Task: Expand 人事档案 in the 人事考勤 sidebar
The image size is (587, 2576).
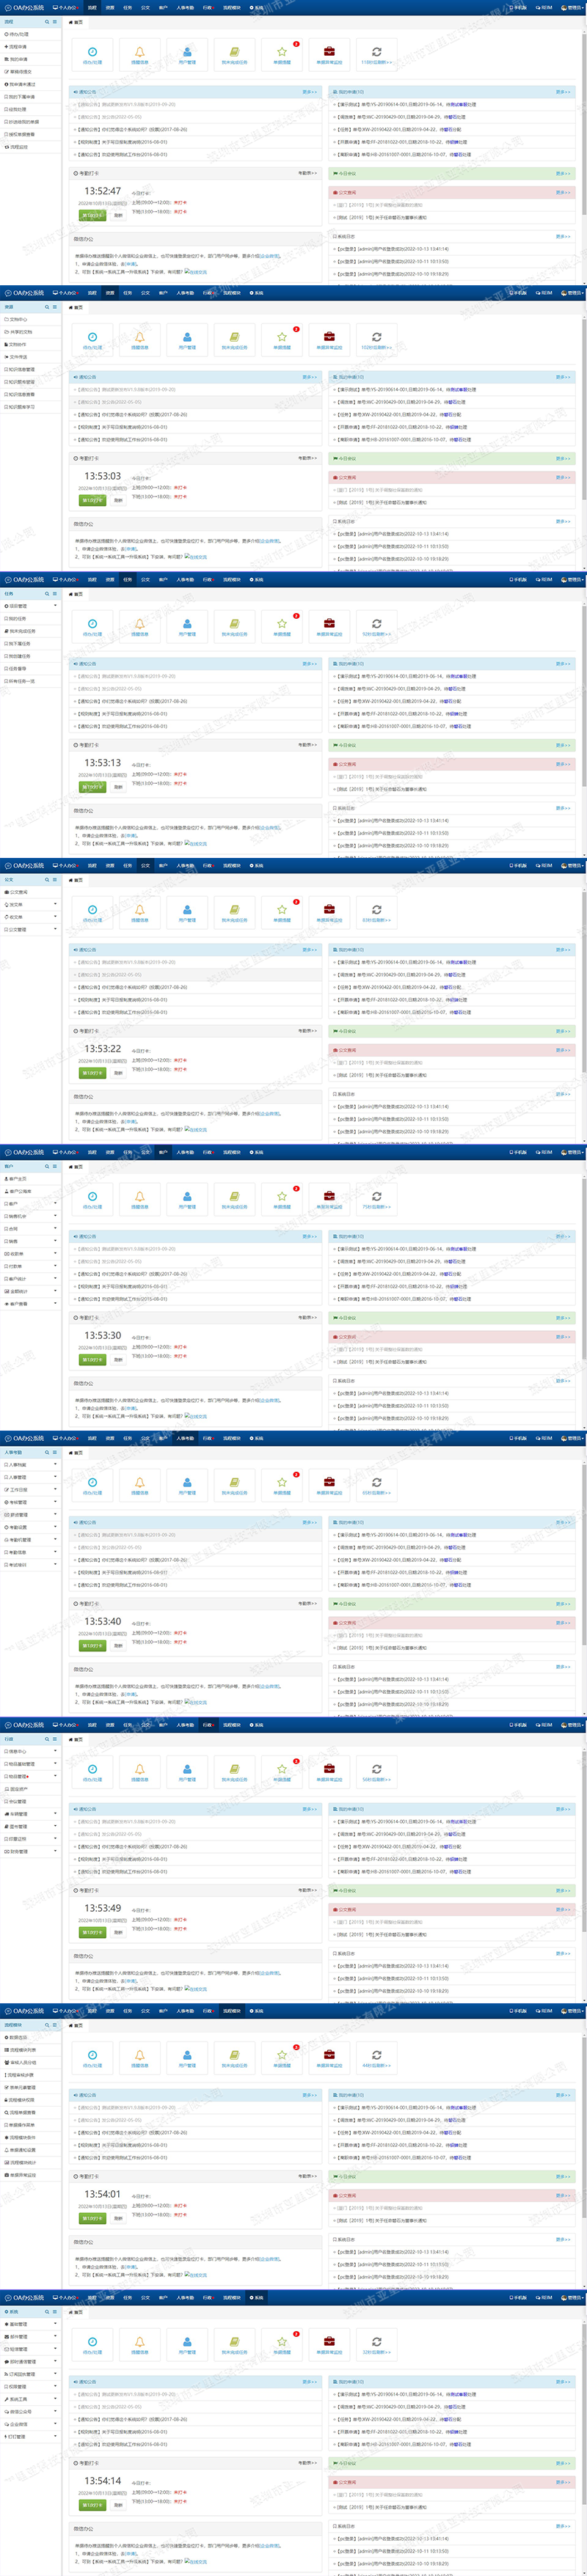Action: pyautogui.click(x=31, y=1465)
